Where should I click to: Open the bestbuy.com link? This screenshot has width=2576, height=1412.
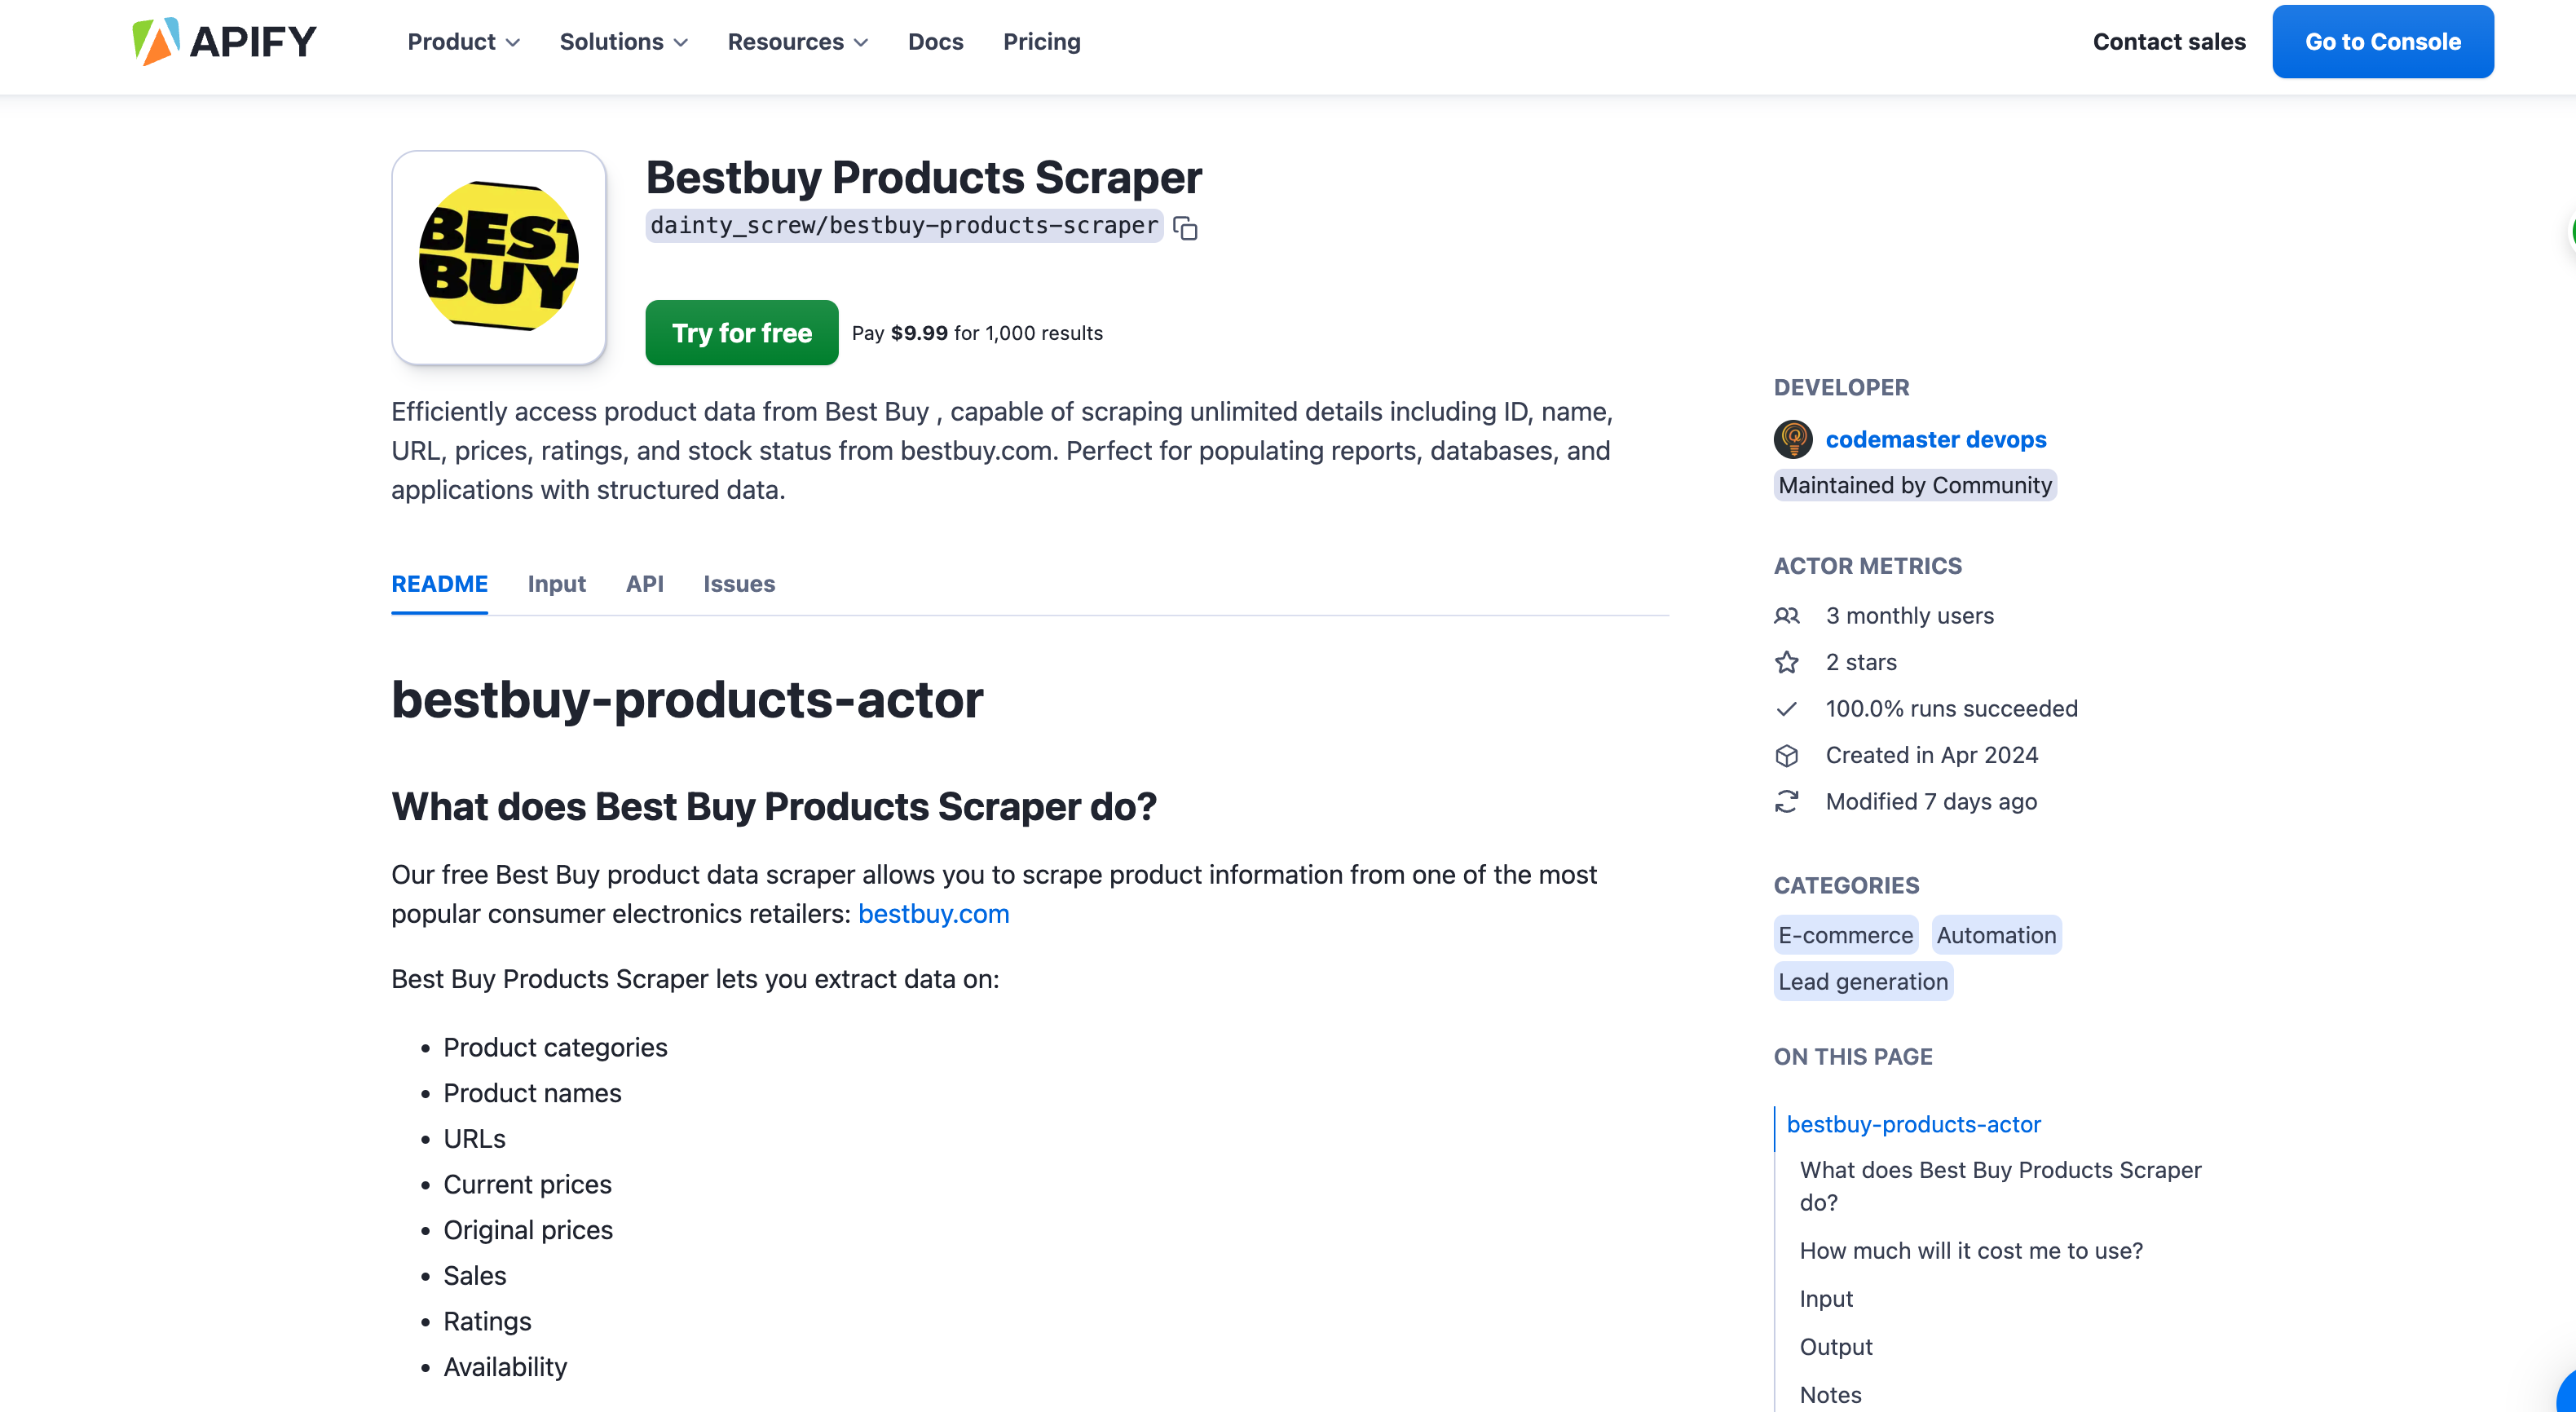pos(933,914)
